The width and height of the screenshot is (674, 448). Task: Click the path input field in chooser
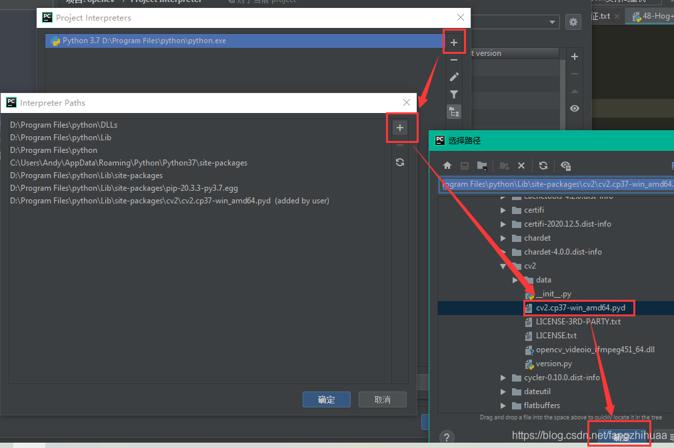pyautogui.click(x=556, y=184)
